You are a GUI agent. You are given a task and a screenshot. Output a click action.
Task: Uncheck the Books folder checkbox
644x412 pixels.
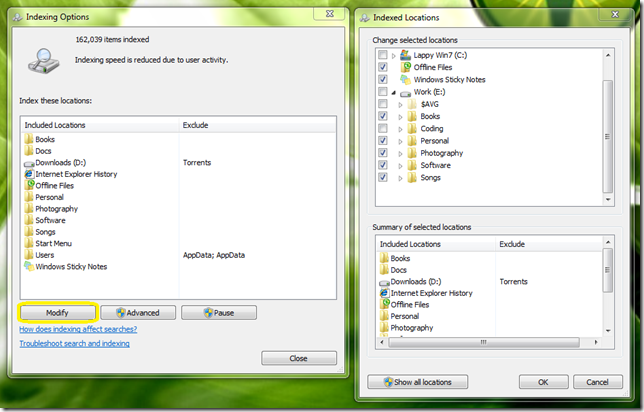[x=383, y=116]
